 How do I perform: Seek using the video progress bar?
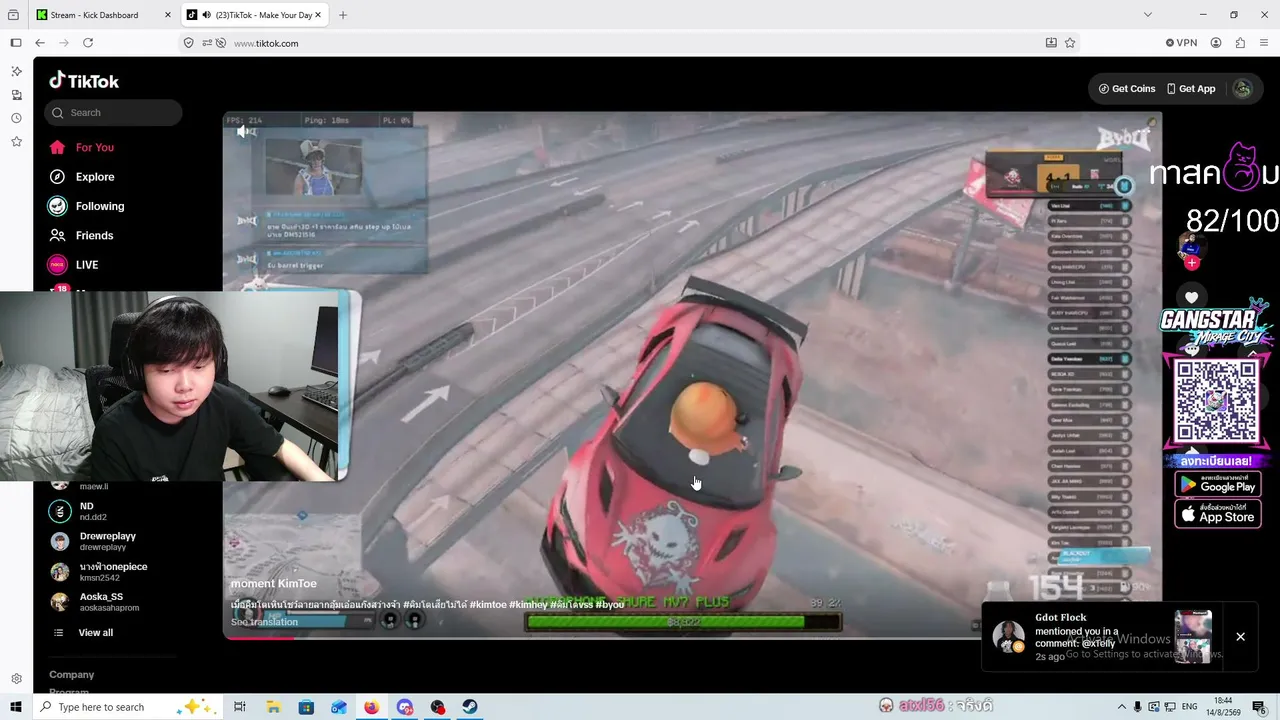tap(692, 637)
